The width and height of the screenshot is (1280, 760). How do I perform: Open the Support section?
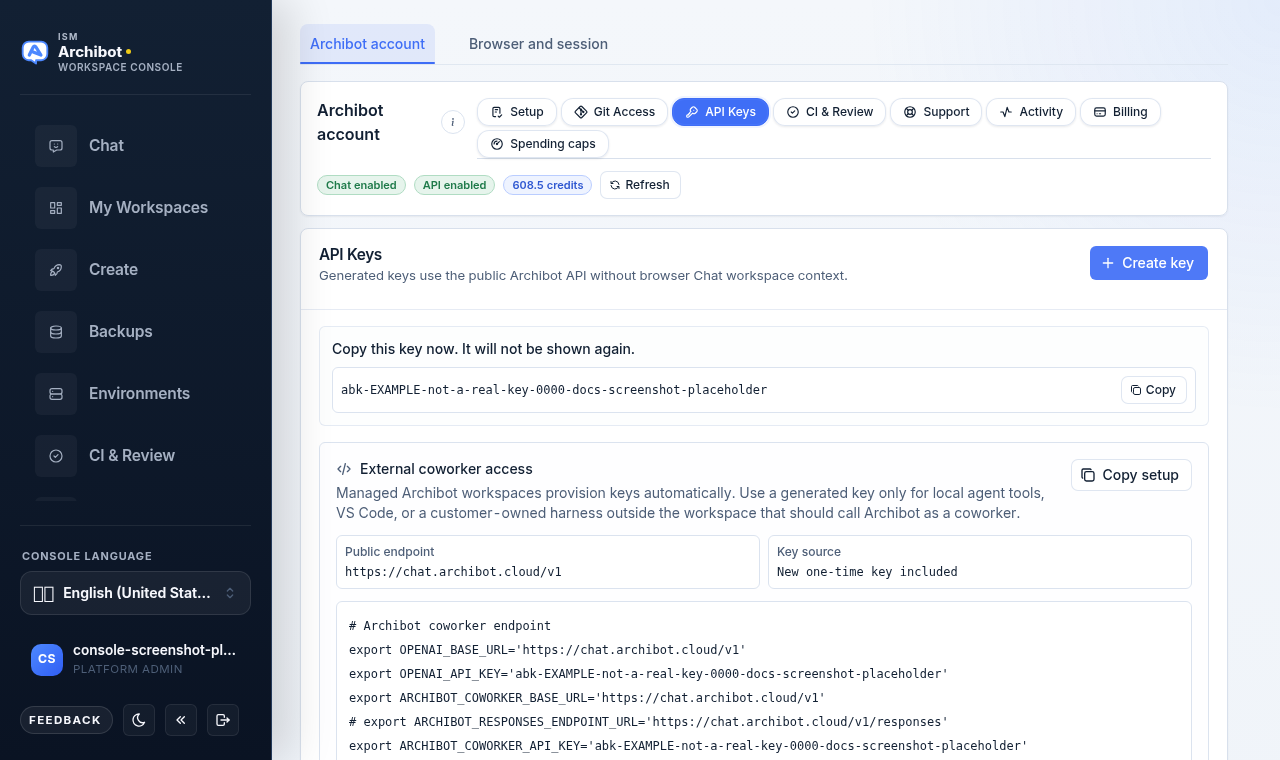[936, 112]
